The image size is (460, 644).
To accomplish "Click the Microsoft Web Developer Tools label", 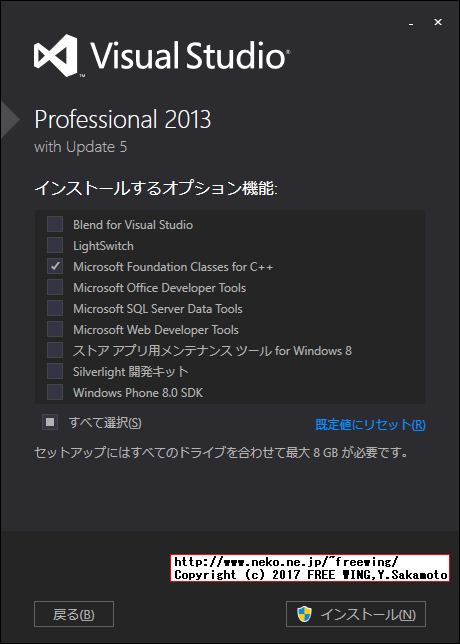I will (156, 330).
